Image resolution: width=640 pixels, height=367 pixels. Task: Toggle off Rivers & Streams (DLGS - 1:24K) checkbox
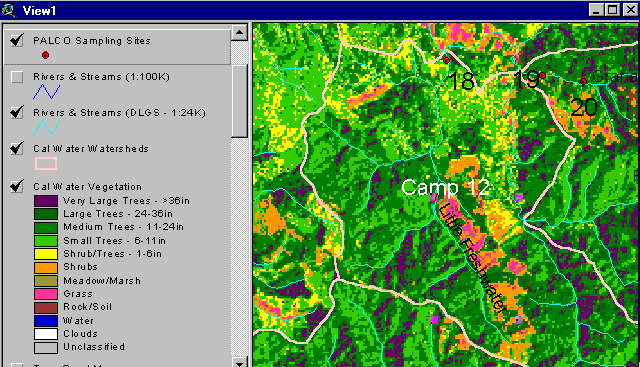click(x=17, y=112)
